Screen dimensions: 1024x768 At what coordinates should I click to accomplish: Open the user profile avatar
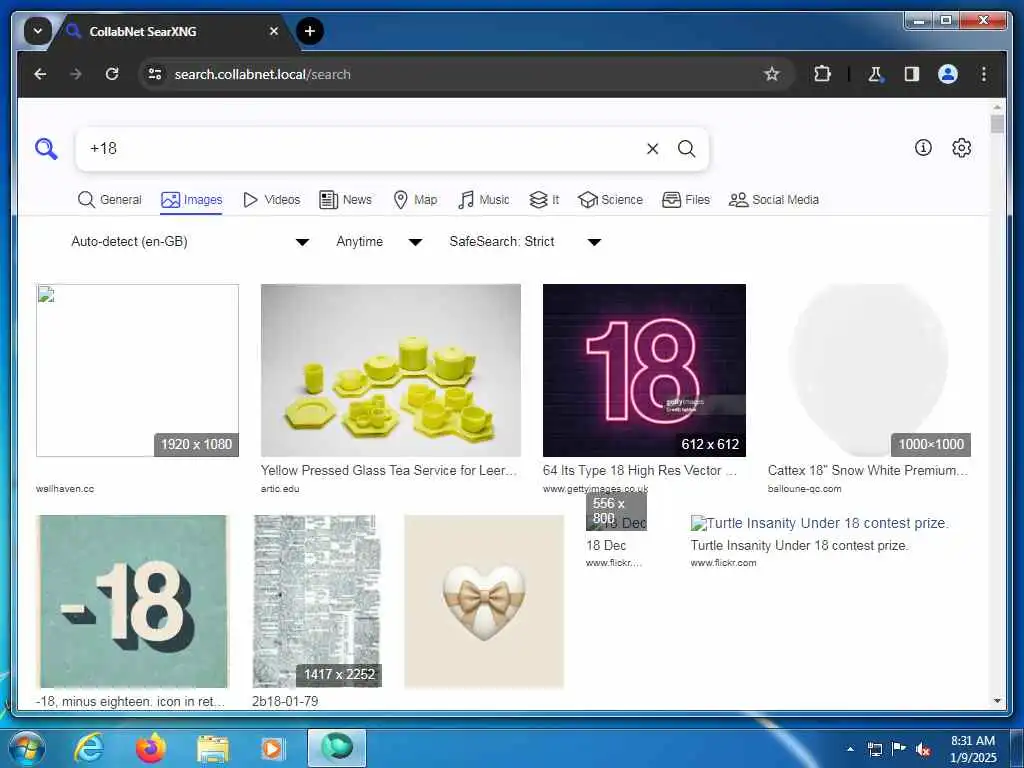(948, 74)
